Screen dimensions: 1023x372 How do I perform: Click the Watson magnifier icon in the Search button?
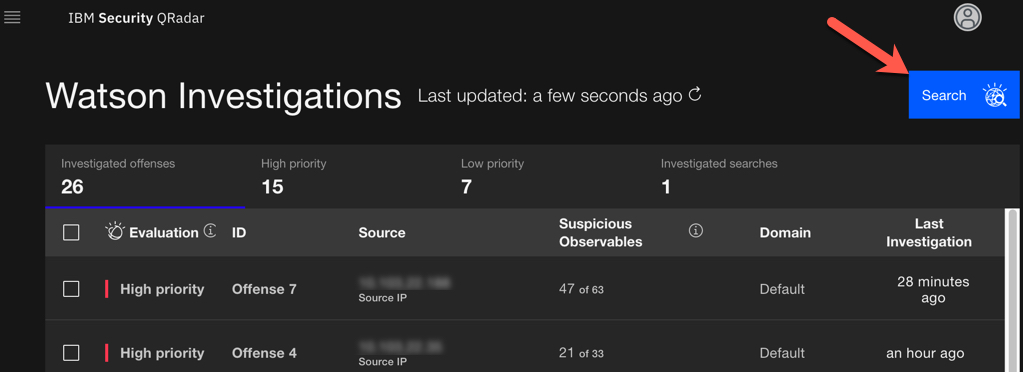click(x=995, y=95)
